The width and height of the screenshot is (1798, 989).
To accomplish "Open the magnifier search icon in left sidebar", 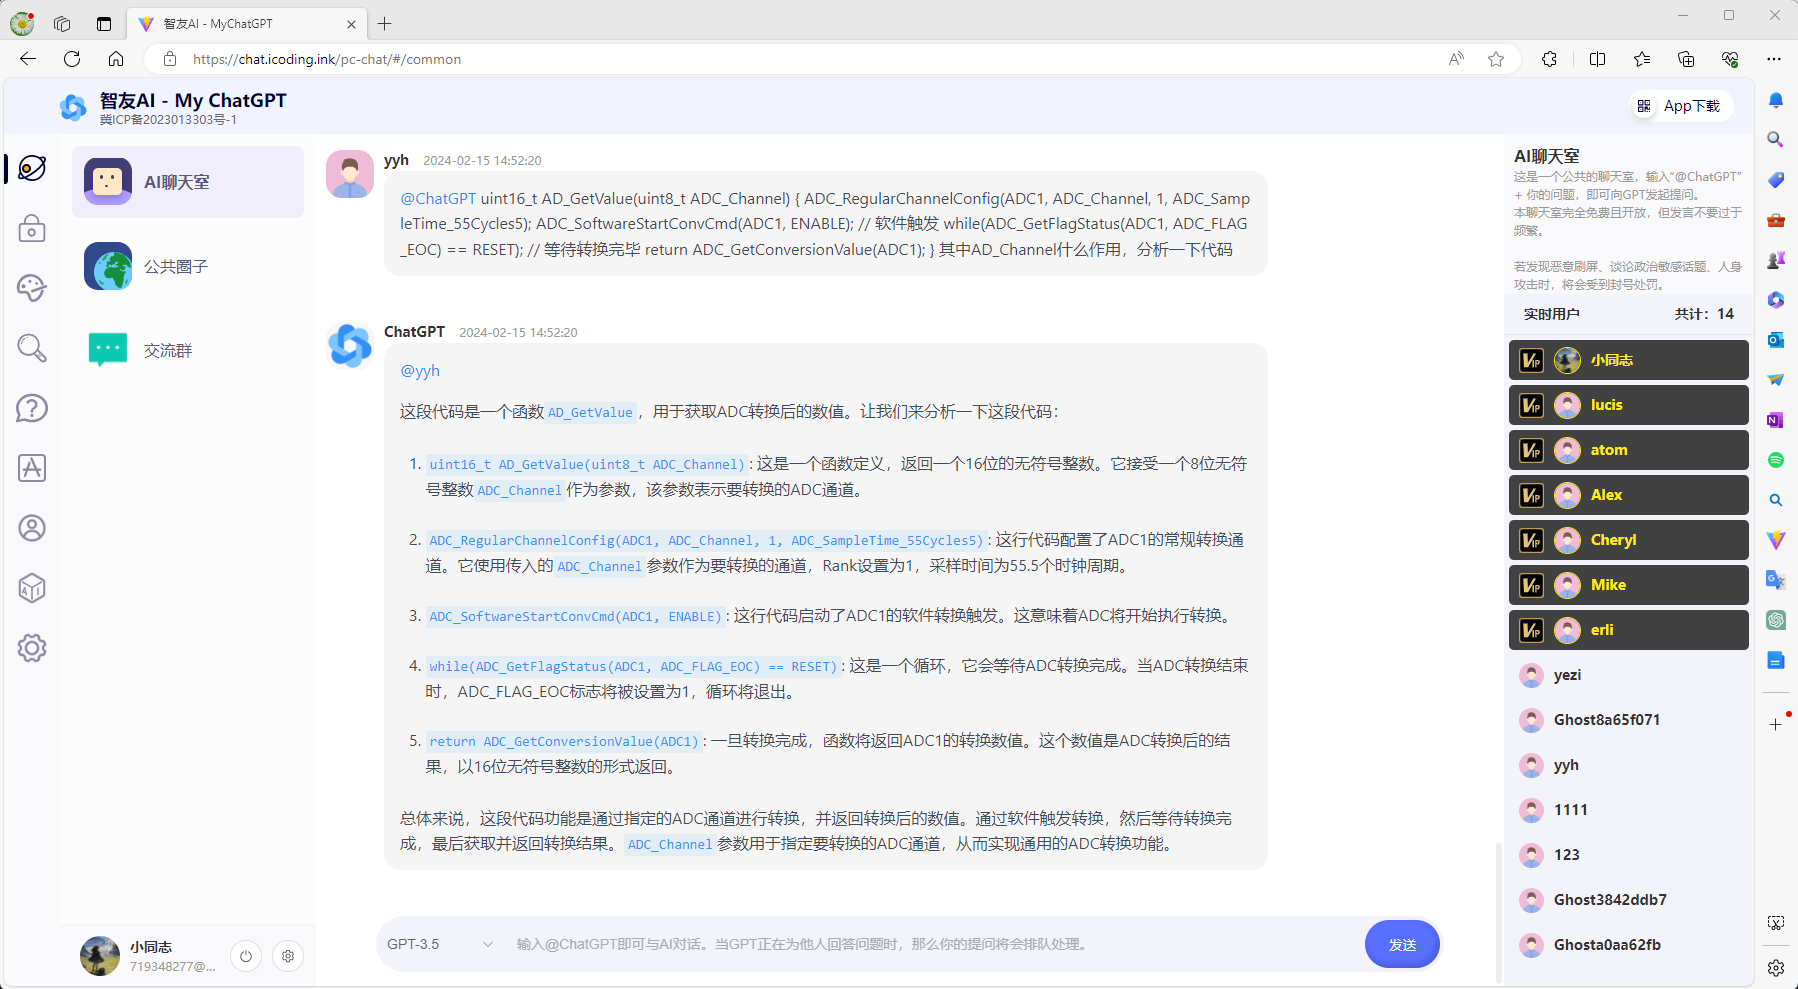I will click(x=32, y=348).
